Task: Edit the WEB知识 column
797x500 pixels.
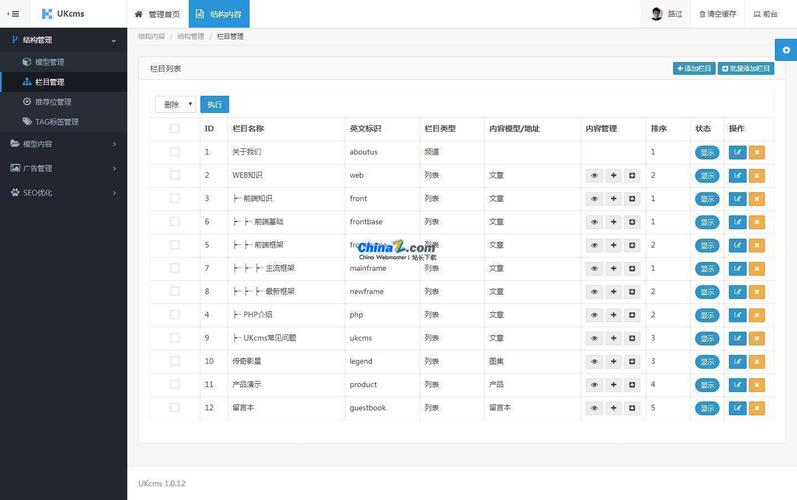Action: coord(737,175)
